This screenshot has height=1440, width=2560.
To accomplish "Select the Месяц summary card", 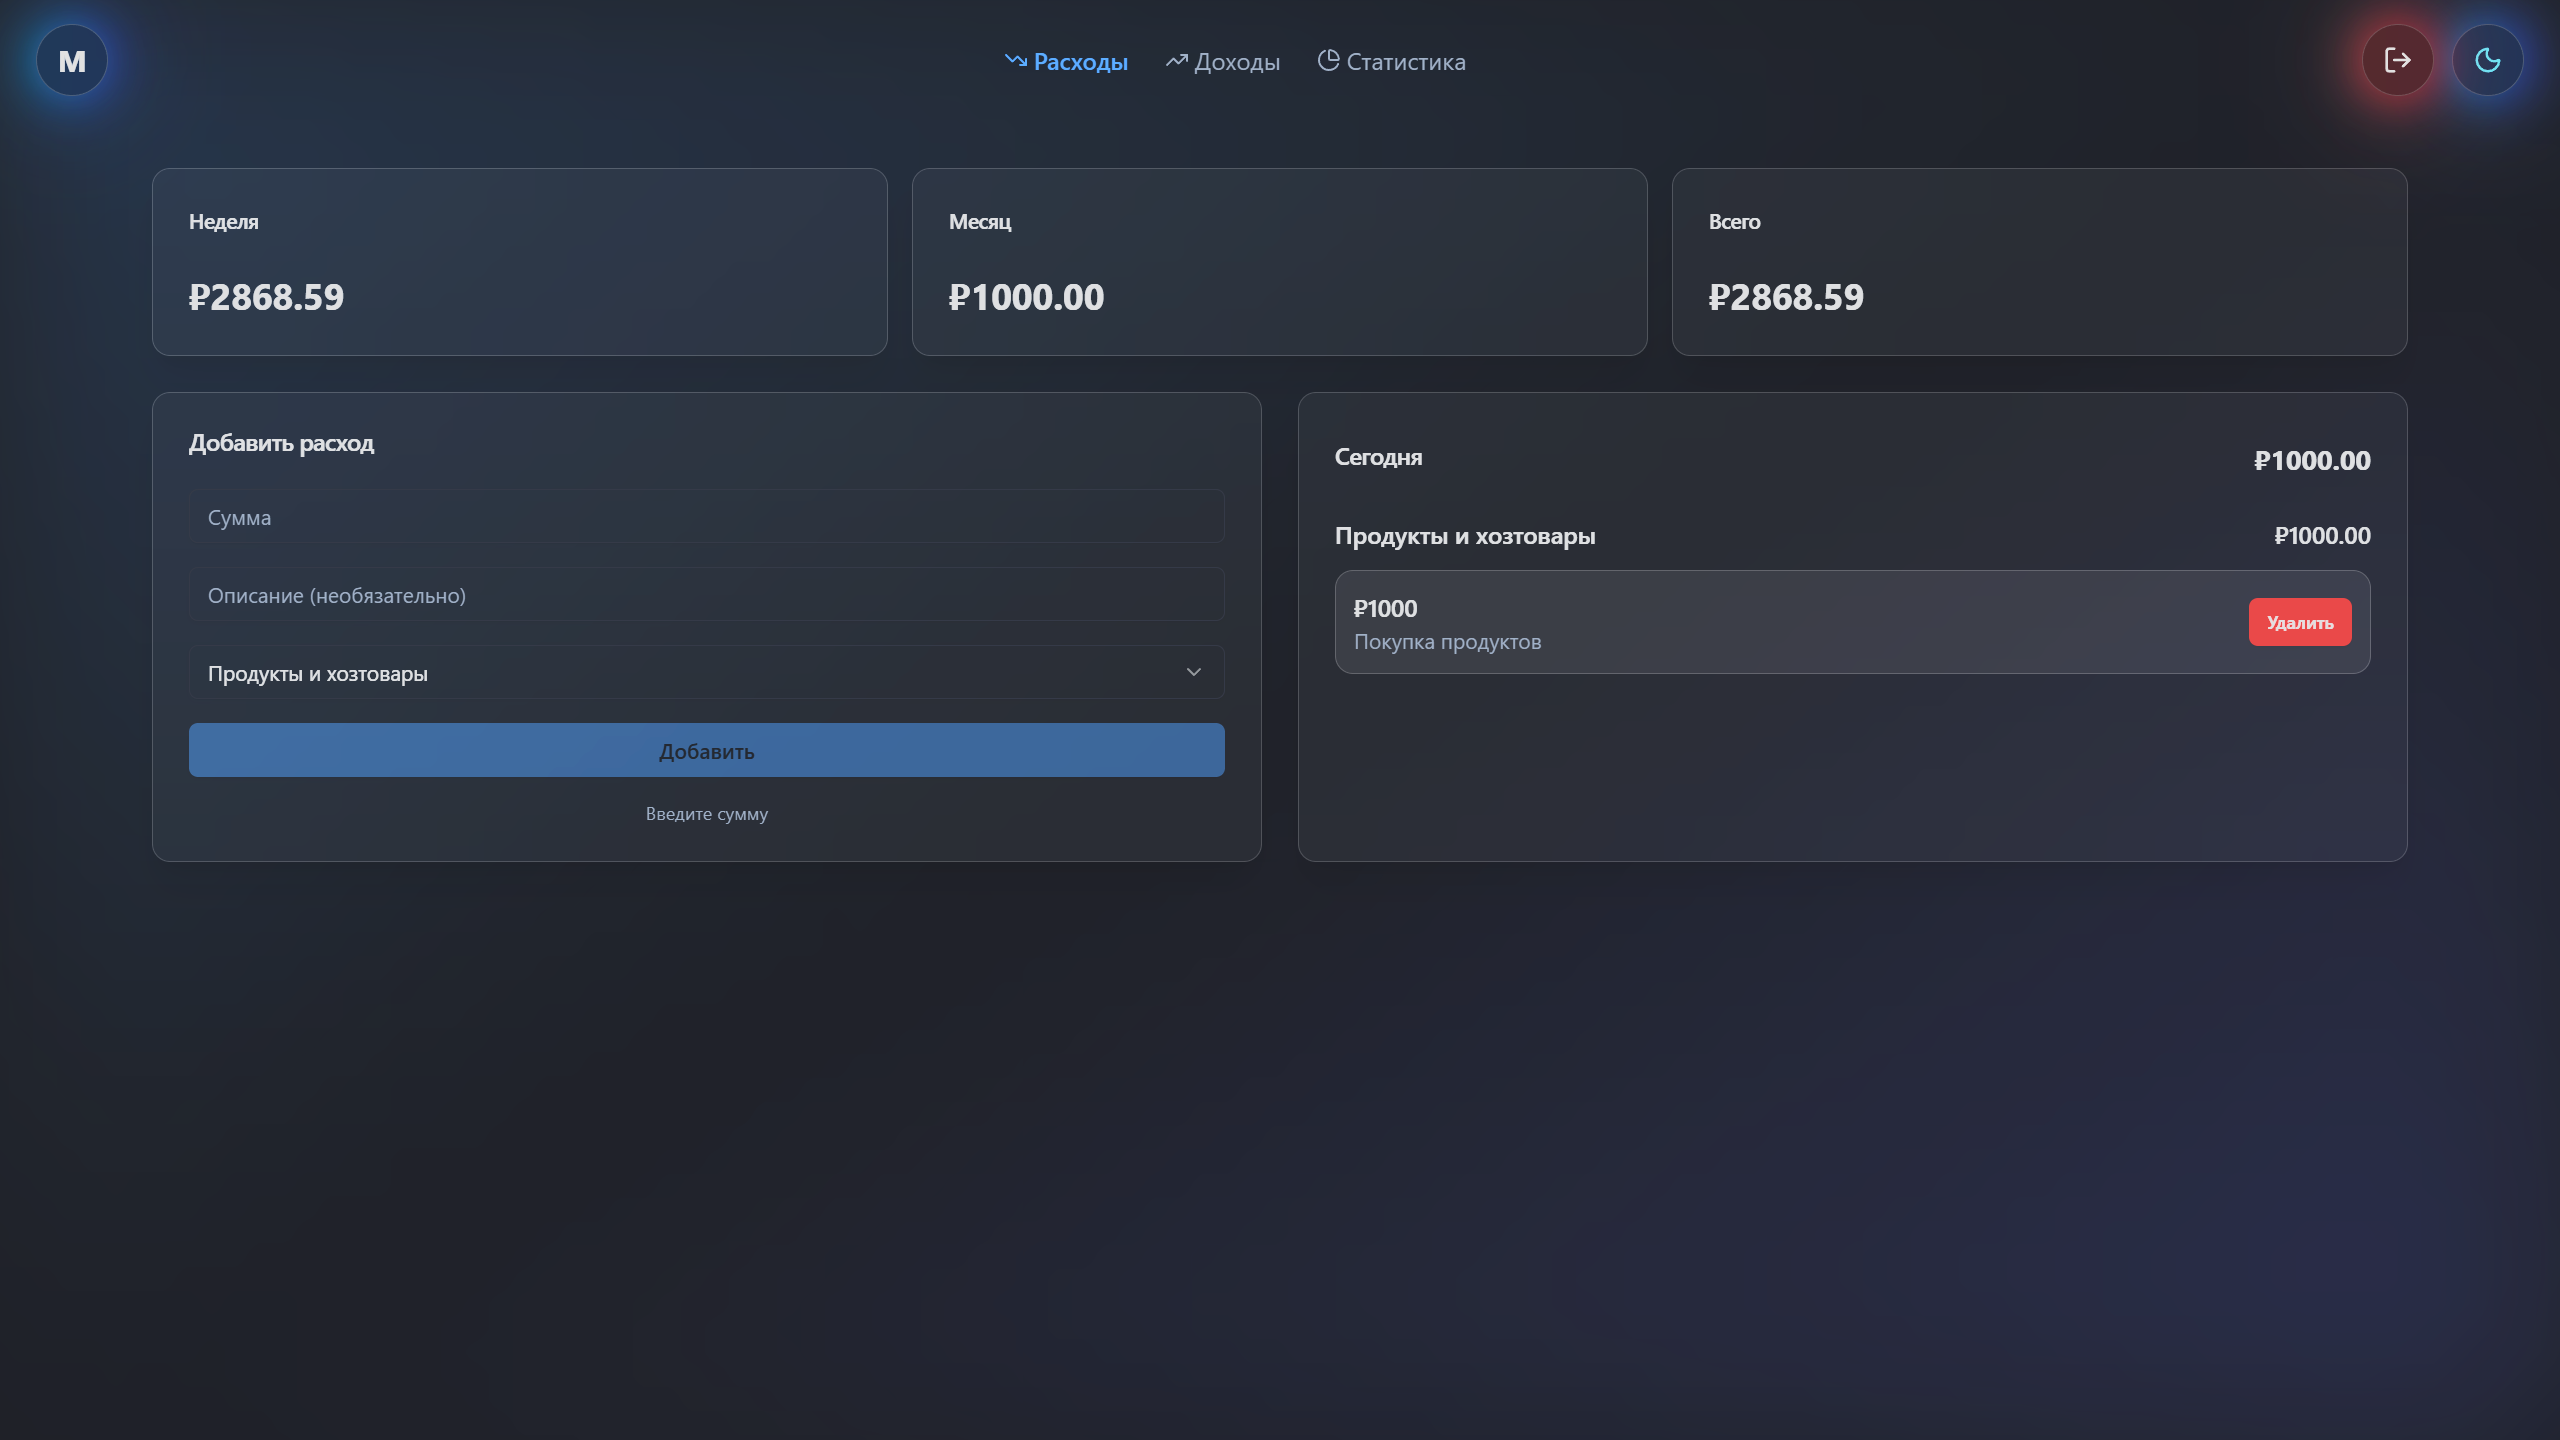I will tap(1279, 262).
